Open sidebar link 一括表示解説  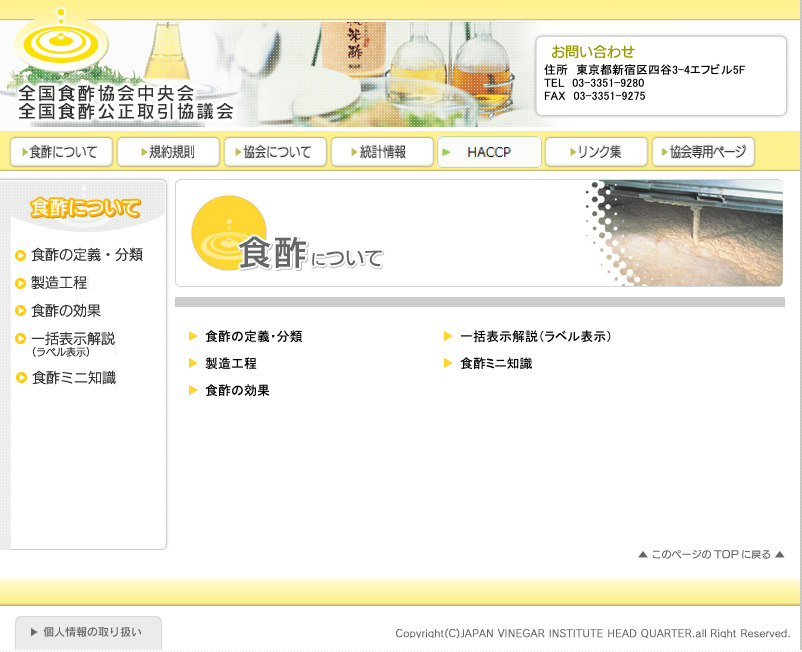[x=72, y=340]
